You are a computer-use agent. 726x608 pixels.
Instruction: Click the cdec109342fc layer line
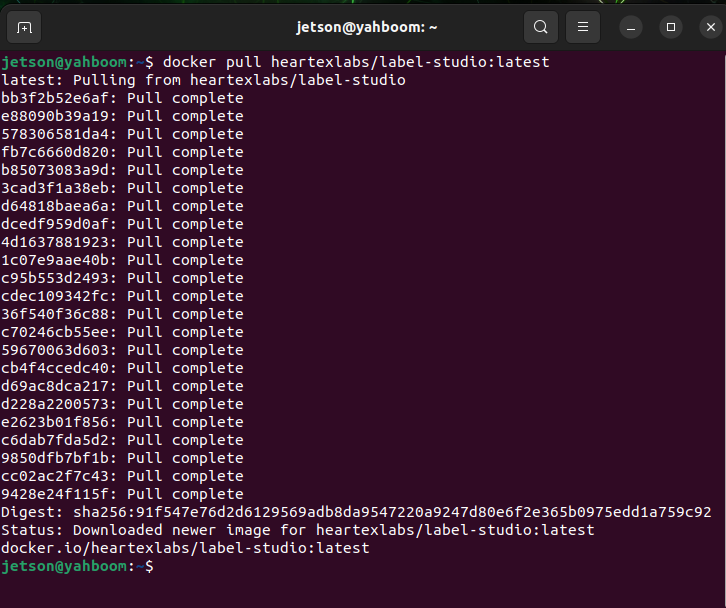point(122,296)
